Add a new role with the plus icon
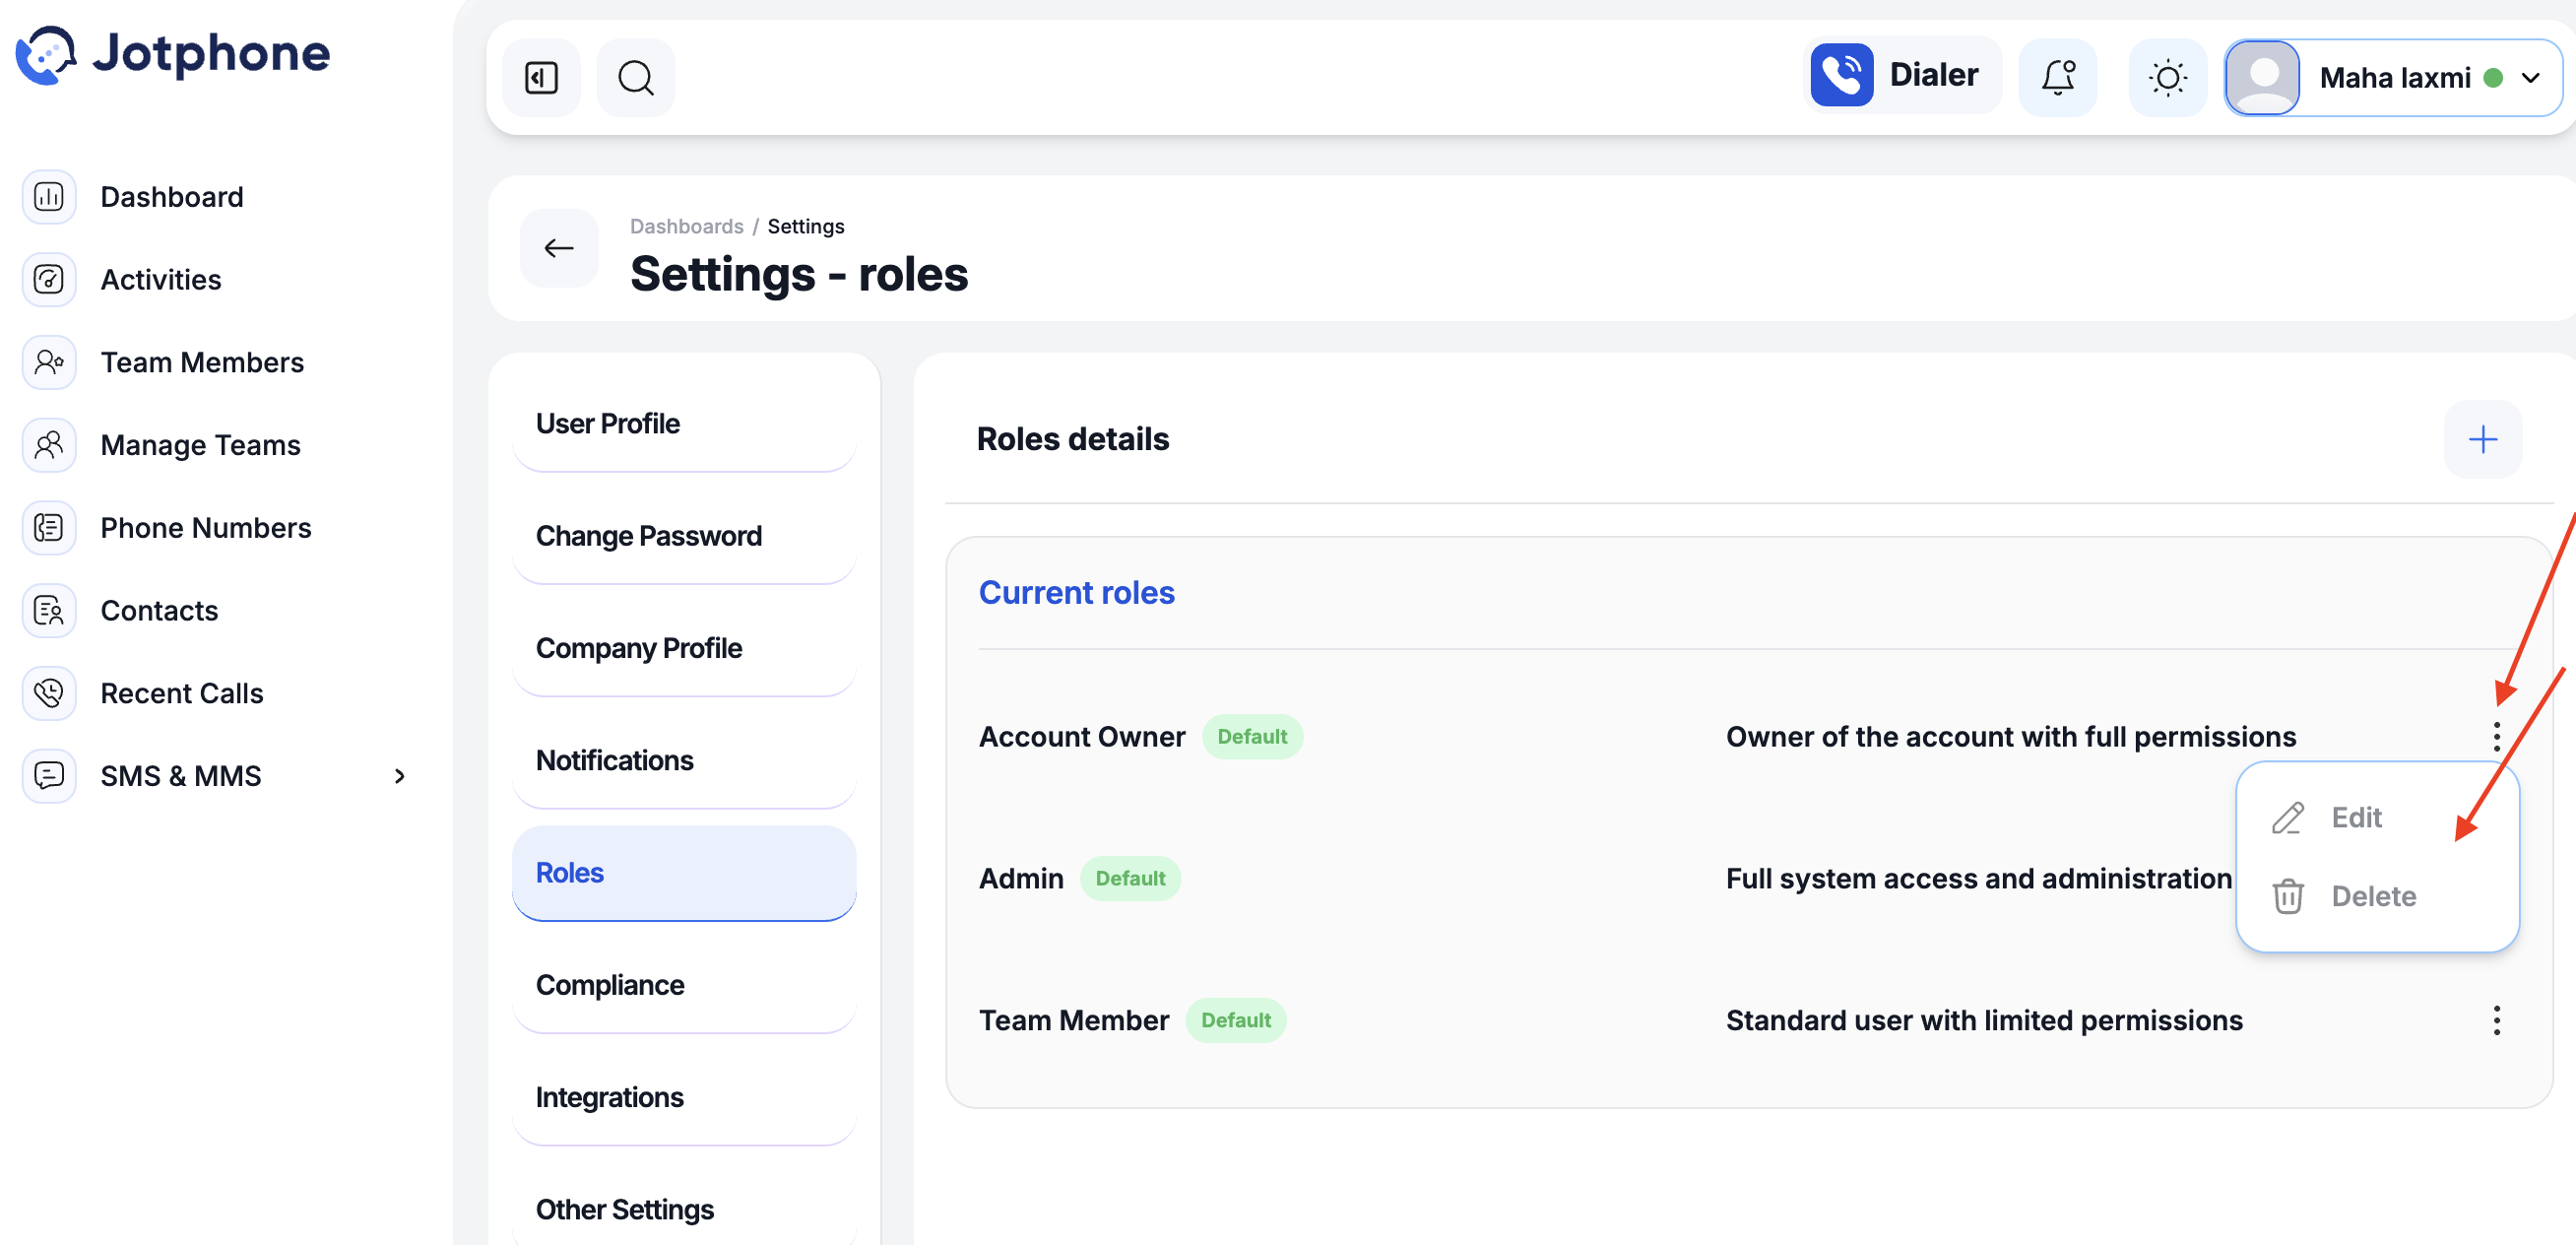2576x1245 pixels. click(x=2482, y=440)
